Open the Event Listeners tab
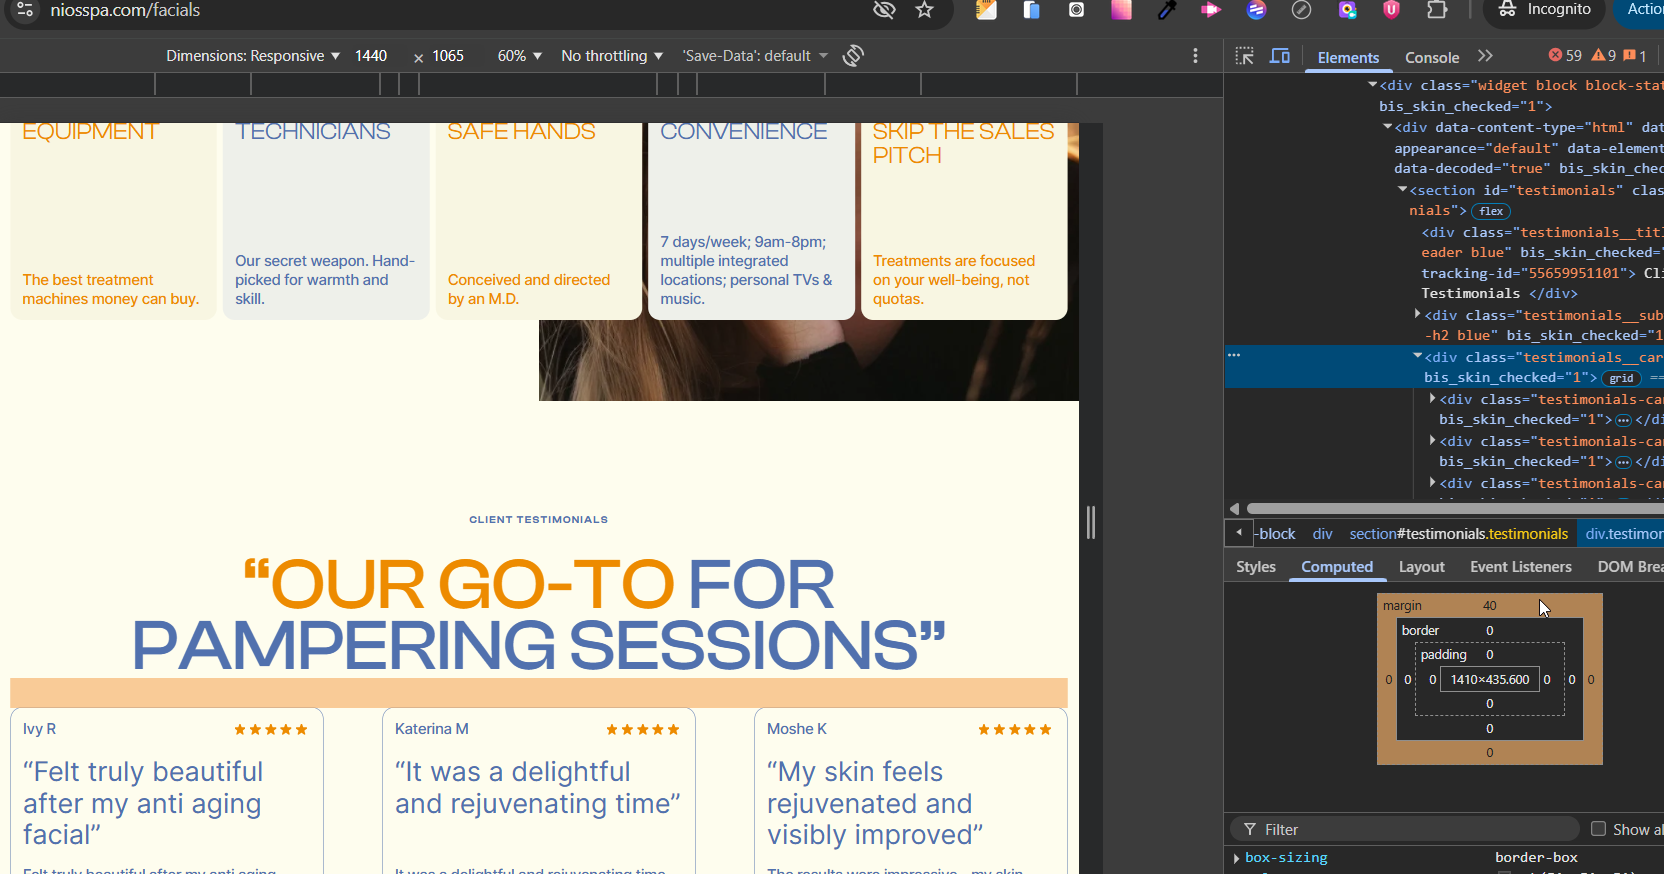The height and width of the screenshot is (874, 1664). tap(1520, 567)
